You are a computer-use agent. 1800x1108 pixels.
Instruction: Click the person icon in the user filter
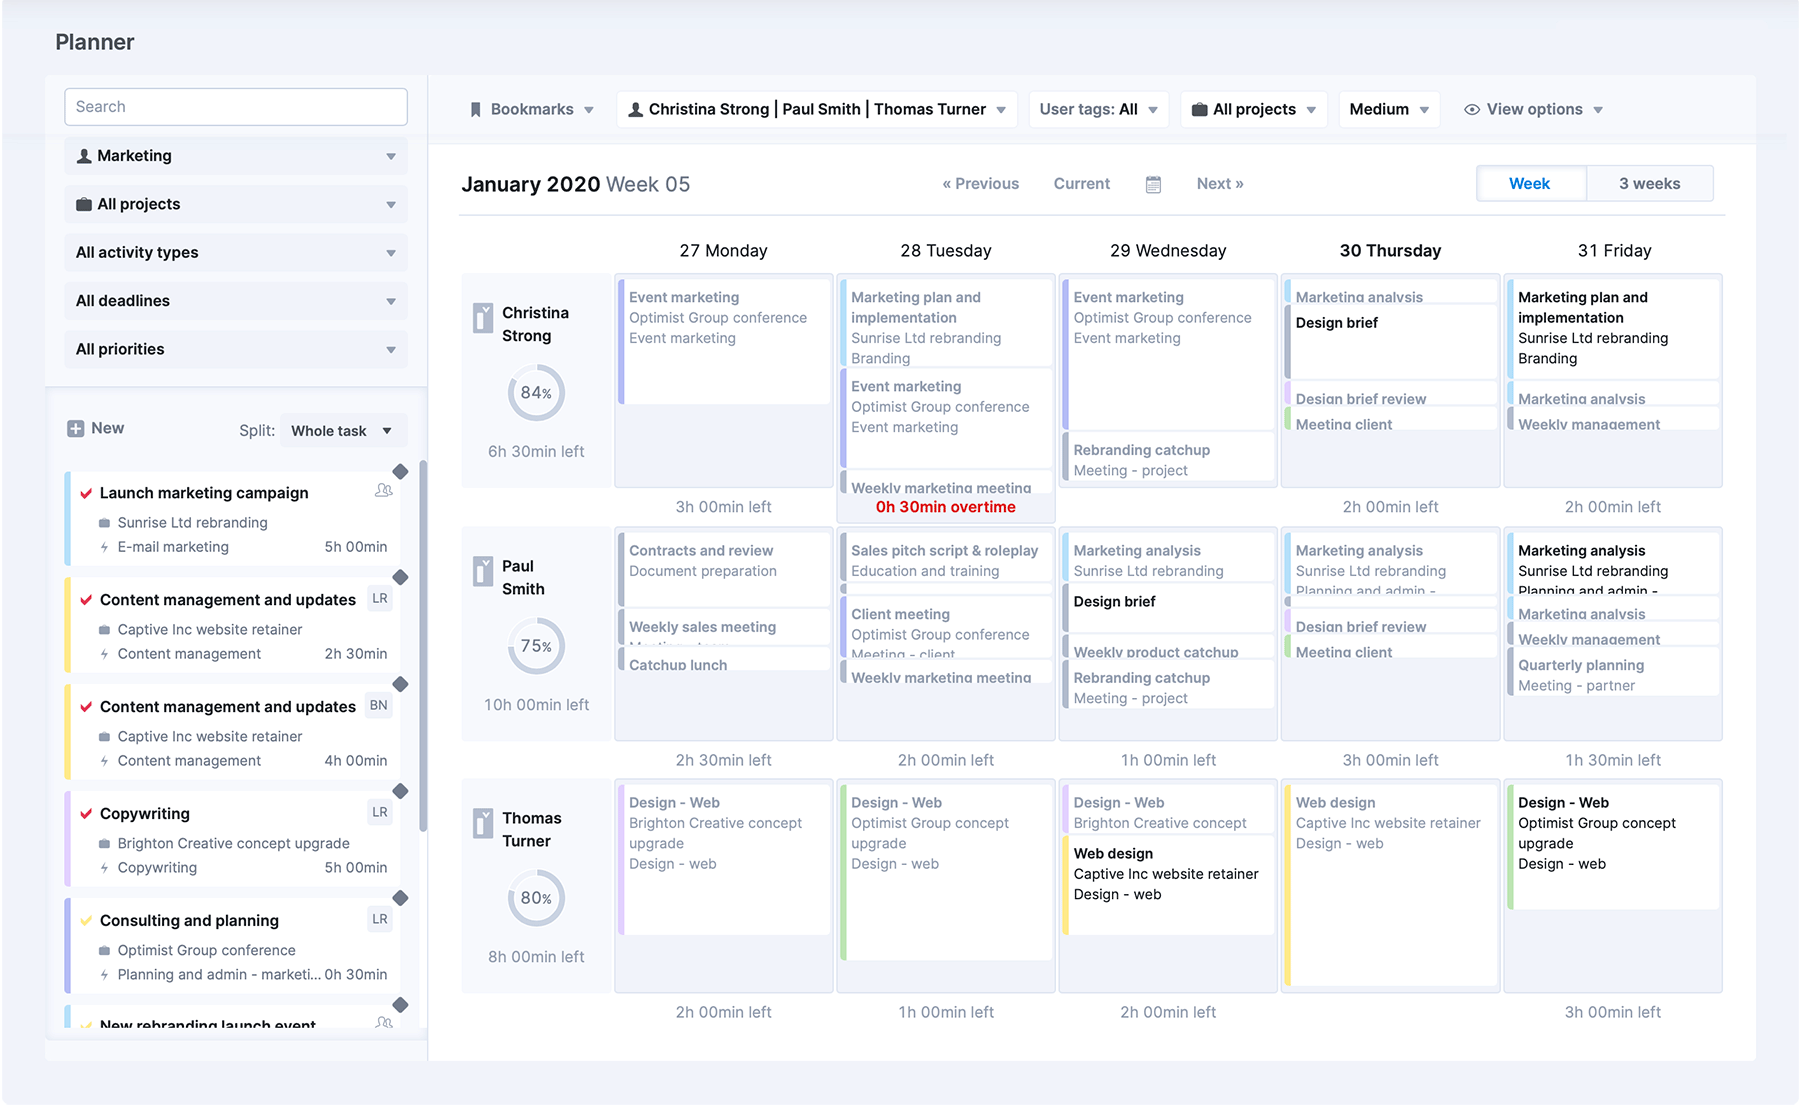point(635,110)
